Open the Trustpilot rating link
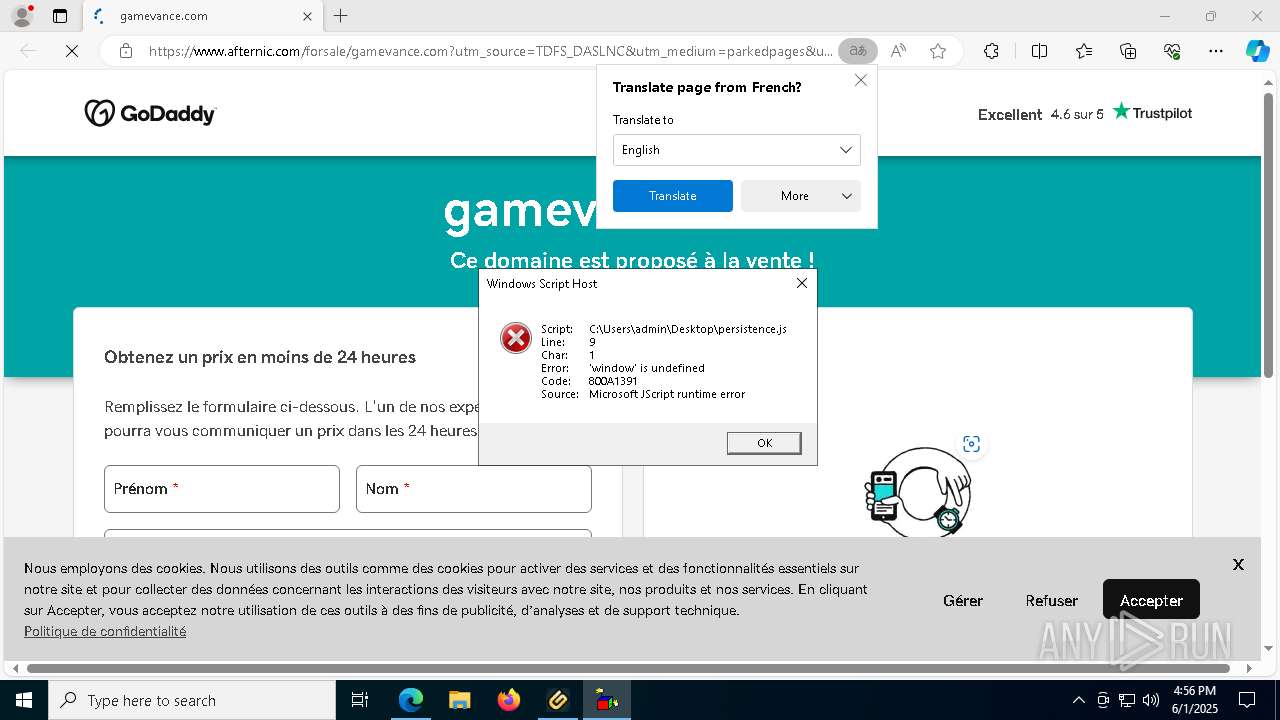 pos(1085,113)
